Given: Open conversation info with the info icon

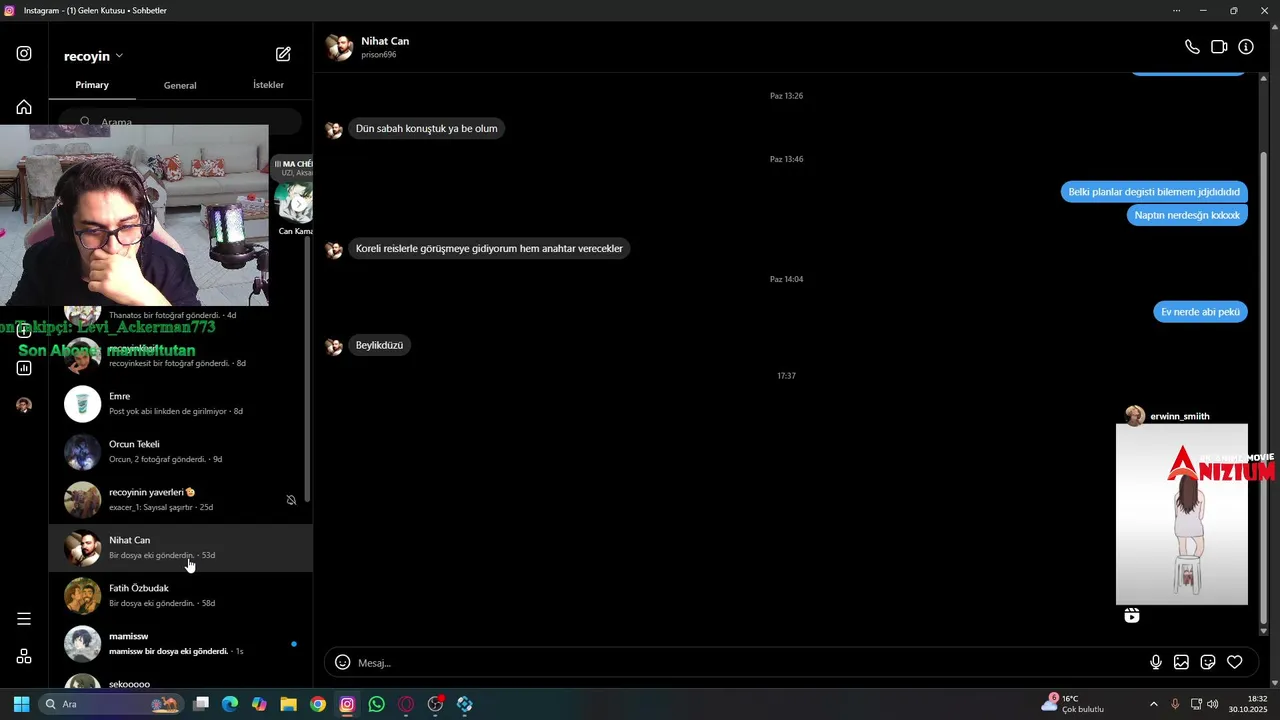Looking at the screenshot, I should click(1246, 47).
